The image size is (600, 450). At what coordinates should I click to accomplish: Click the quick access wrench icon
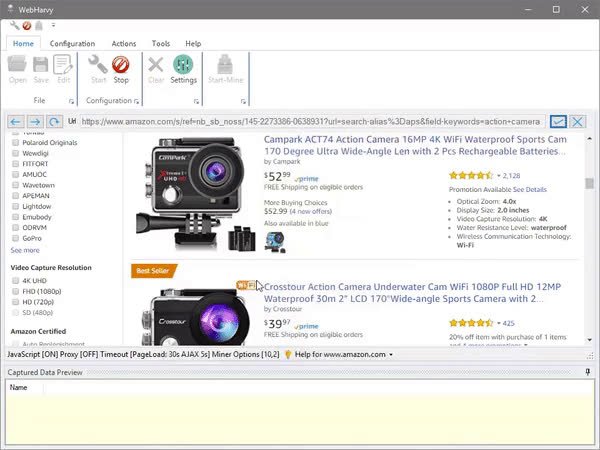tap(15, 26)
